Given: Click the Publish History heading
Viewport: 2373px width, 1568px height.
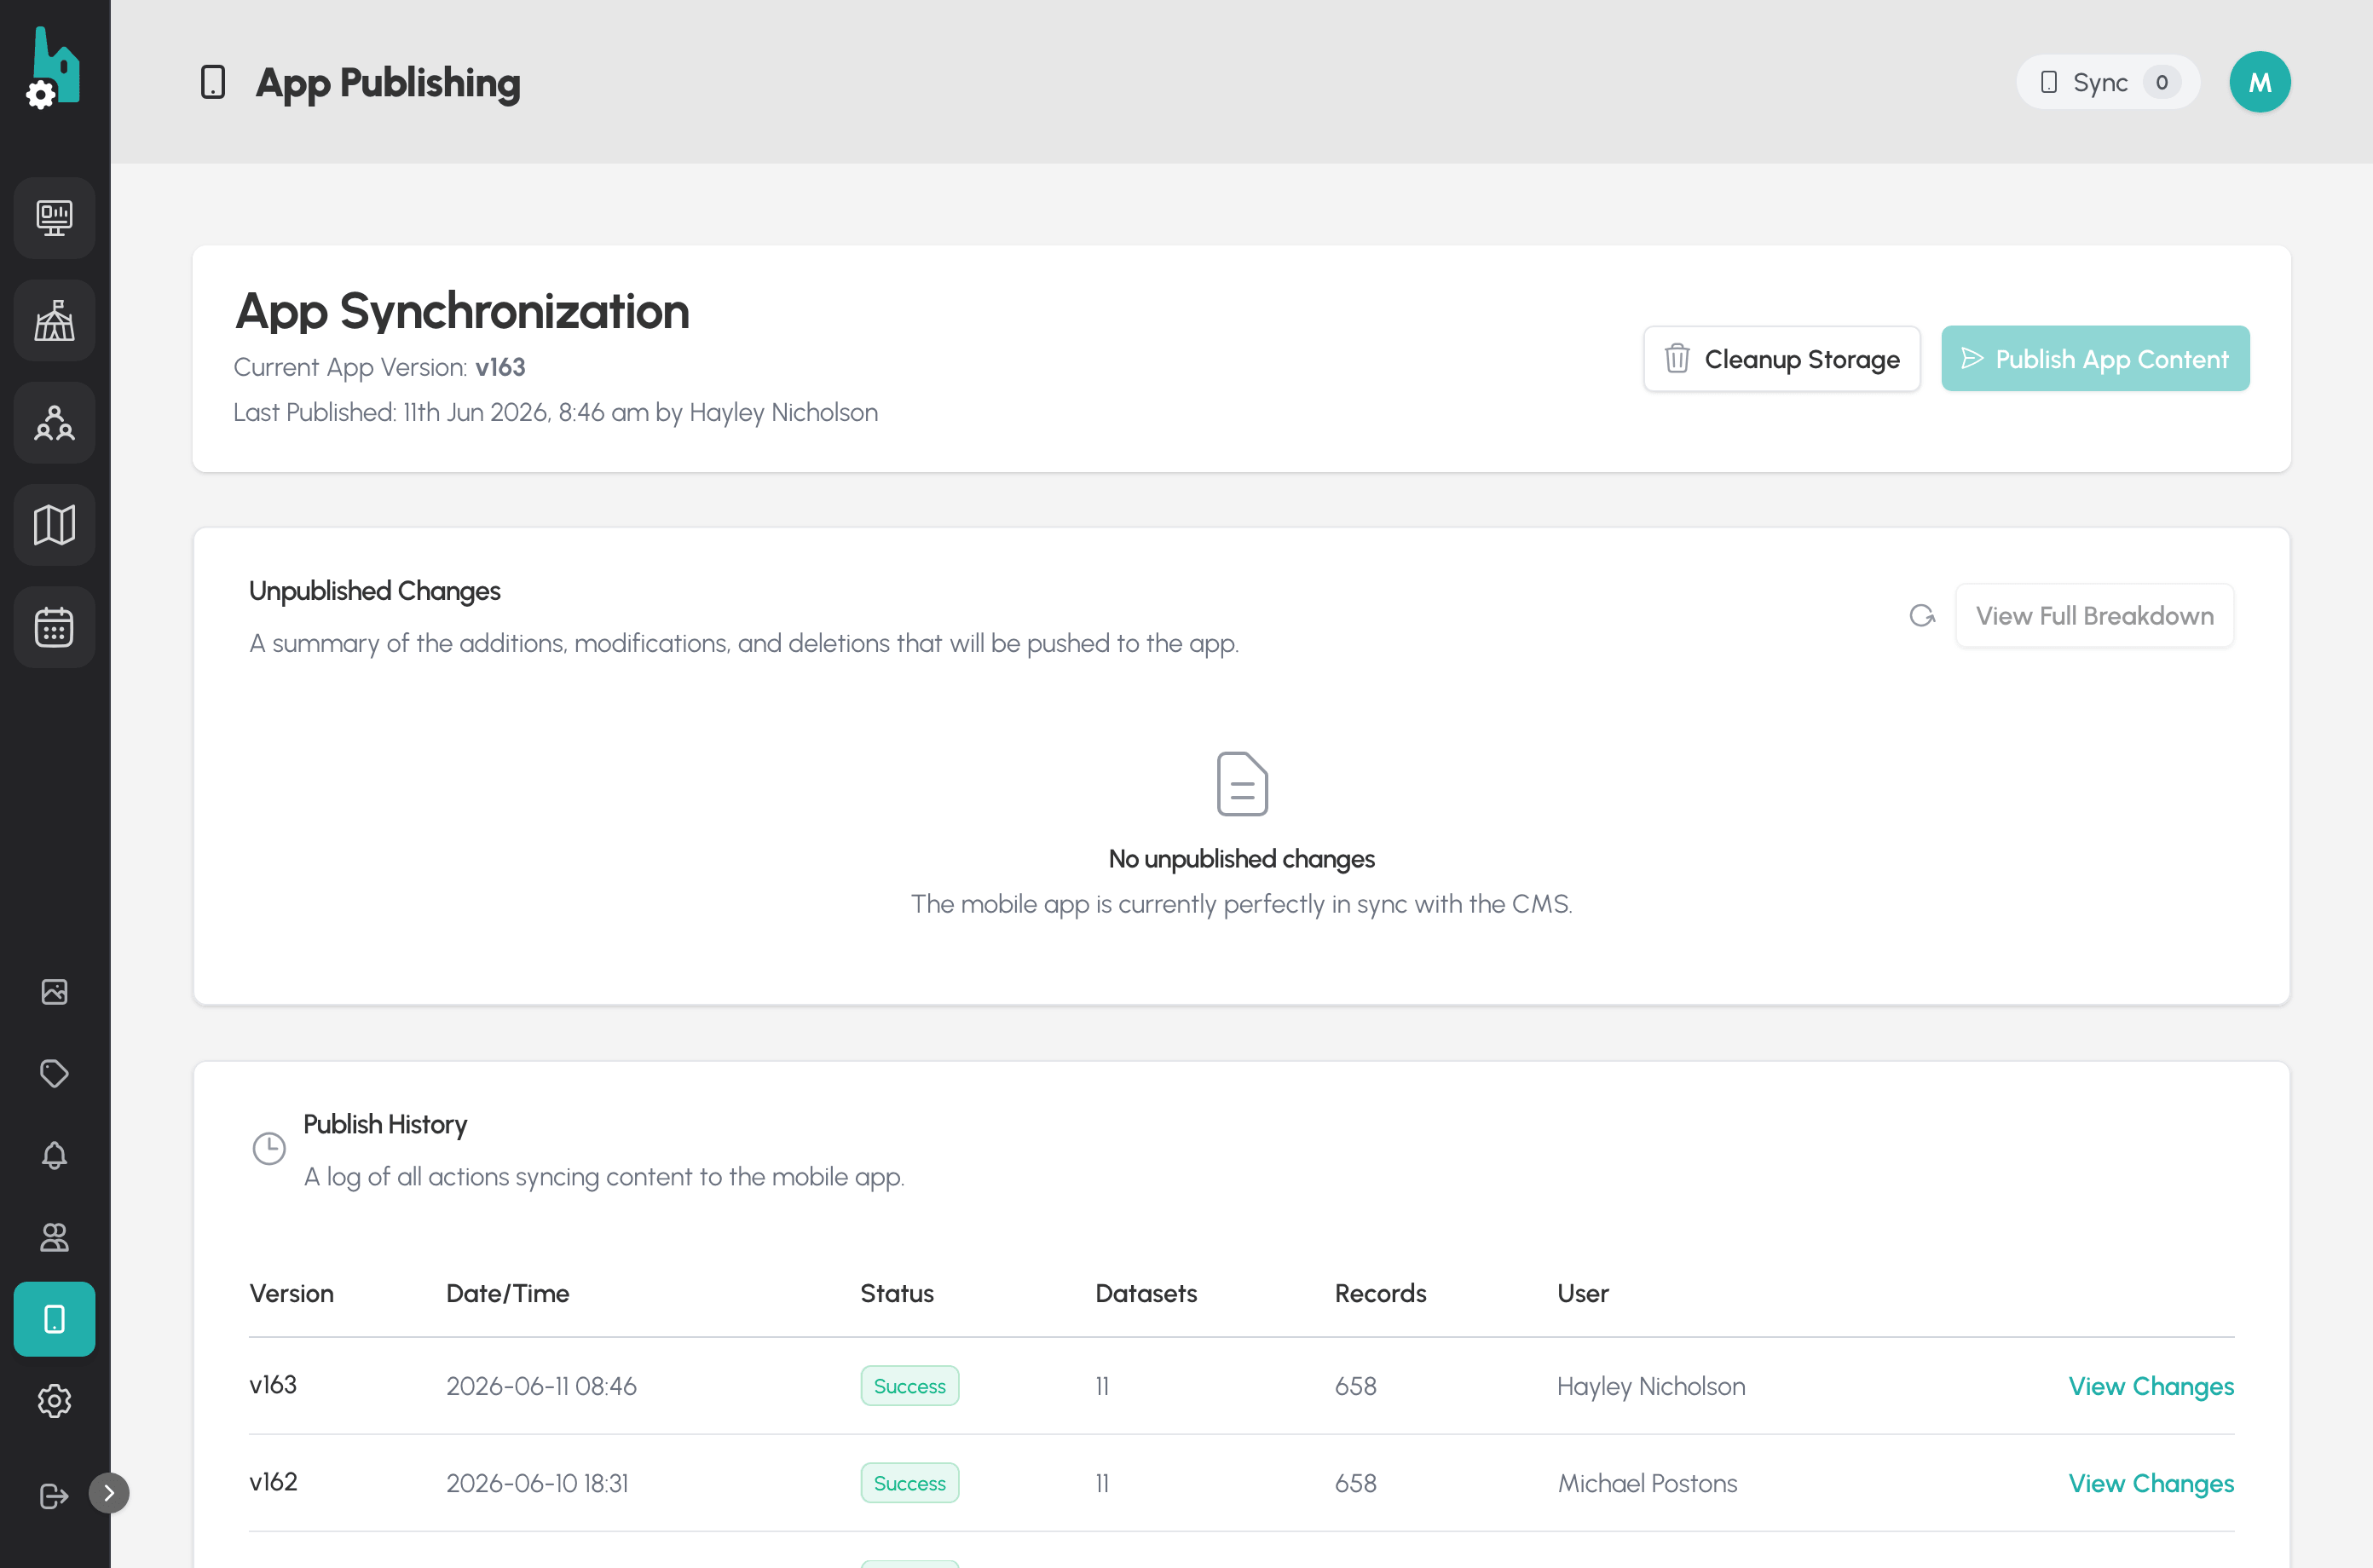Looking at the screenshot, I should 385,1124.
